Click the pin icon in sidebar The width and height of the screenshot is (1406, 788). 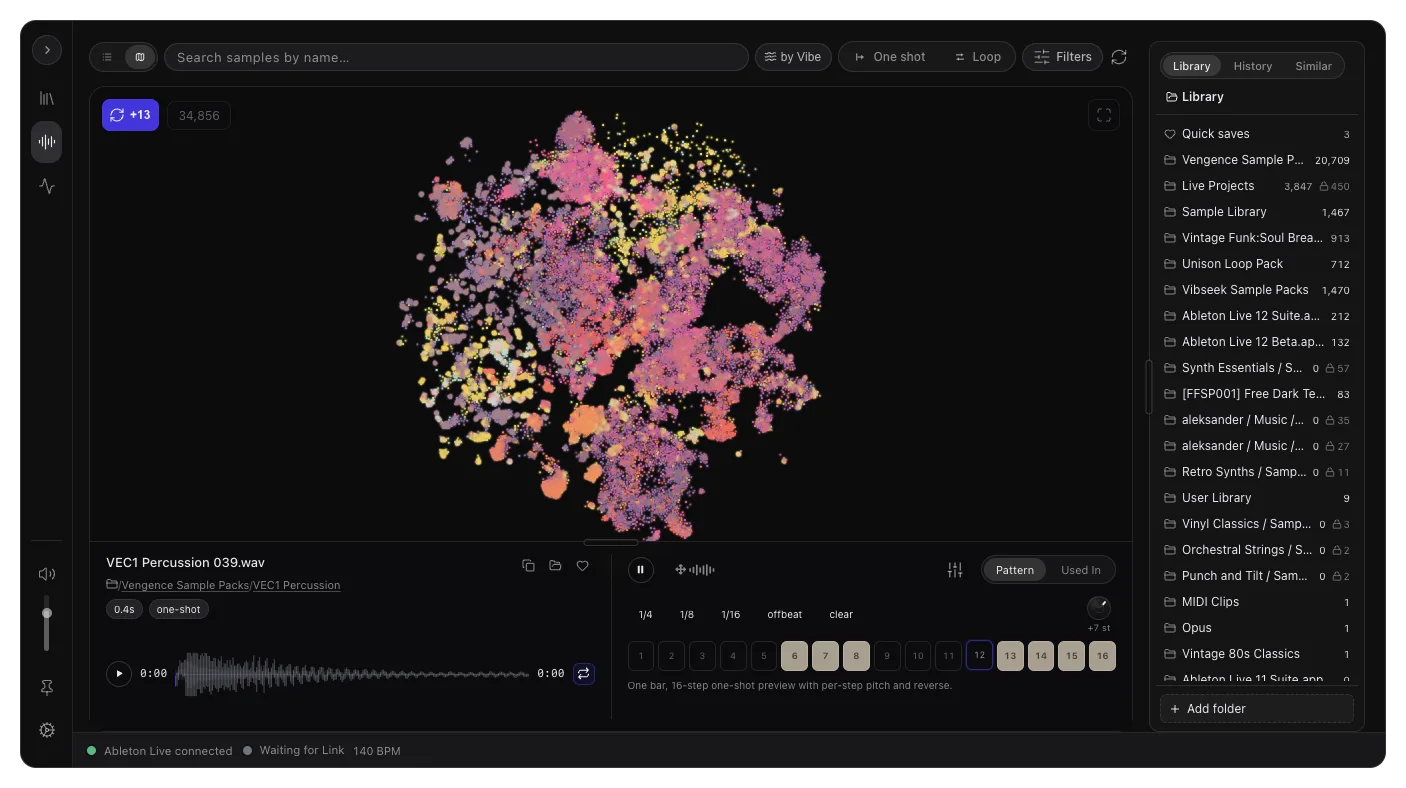pyautogui.click(x=47, y=688)
